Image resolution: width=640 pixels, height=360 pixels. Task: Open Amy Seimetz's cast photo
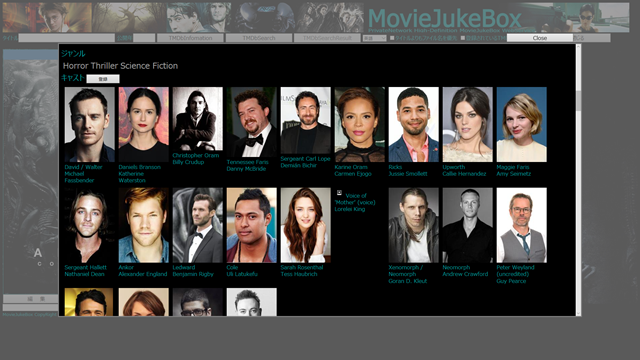522,124
